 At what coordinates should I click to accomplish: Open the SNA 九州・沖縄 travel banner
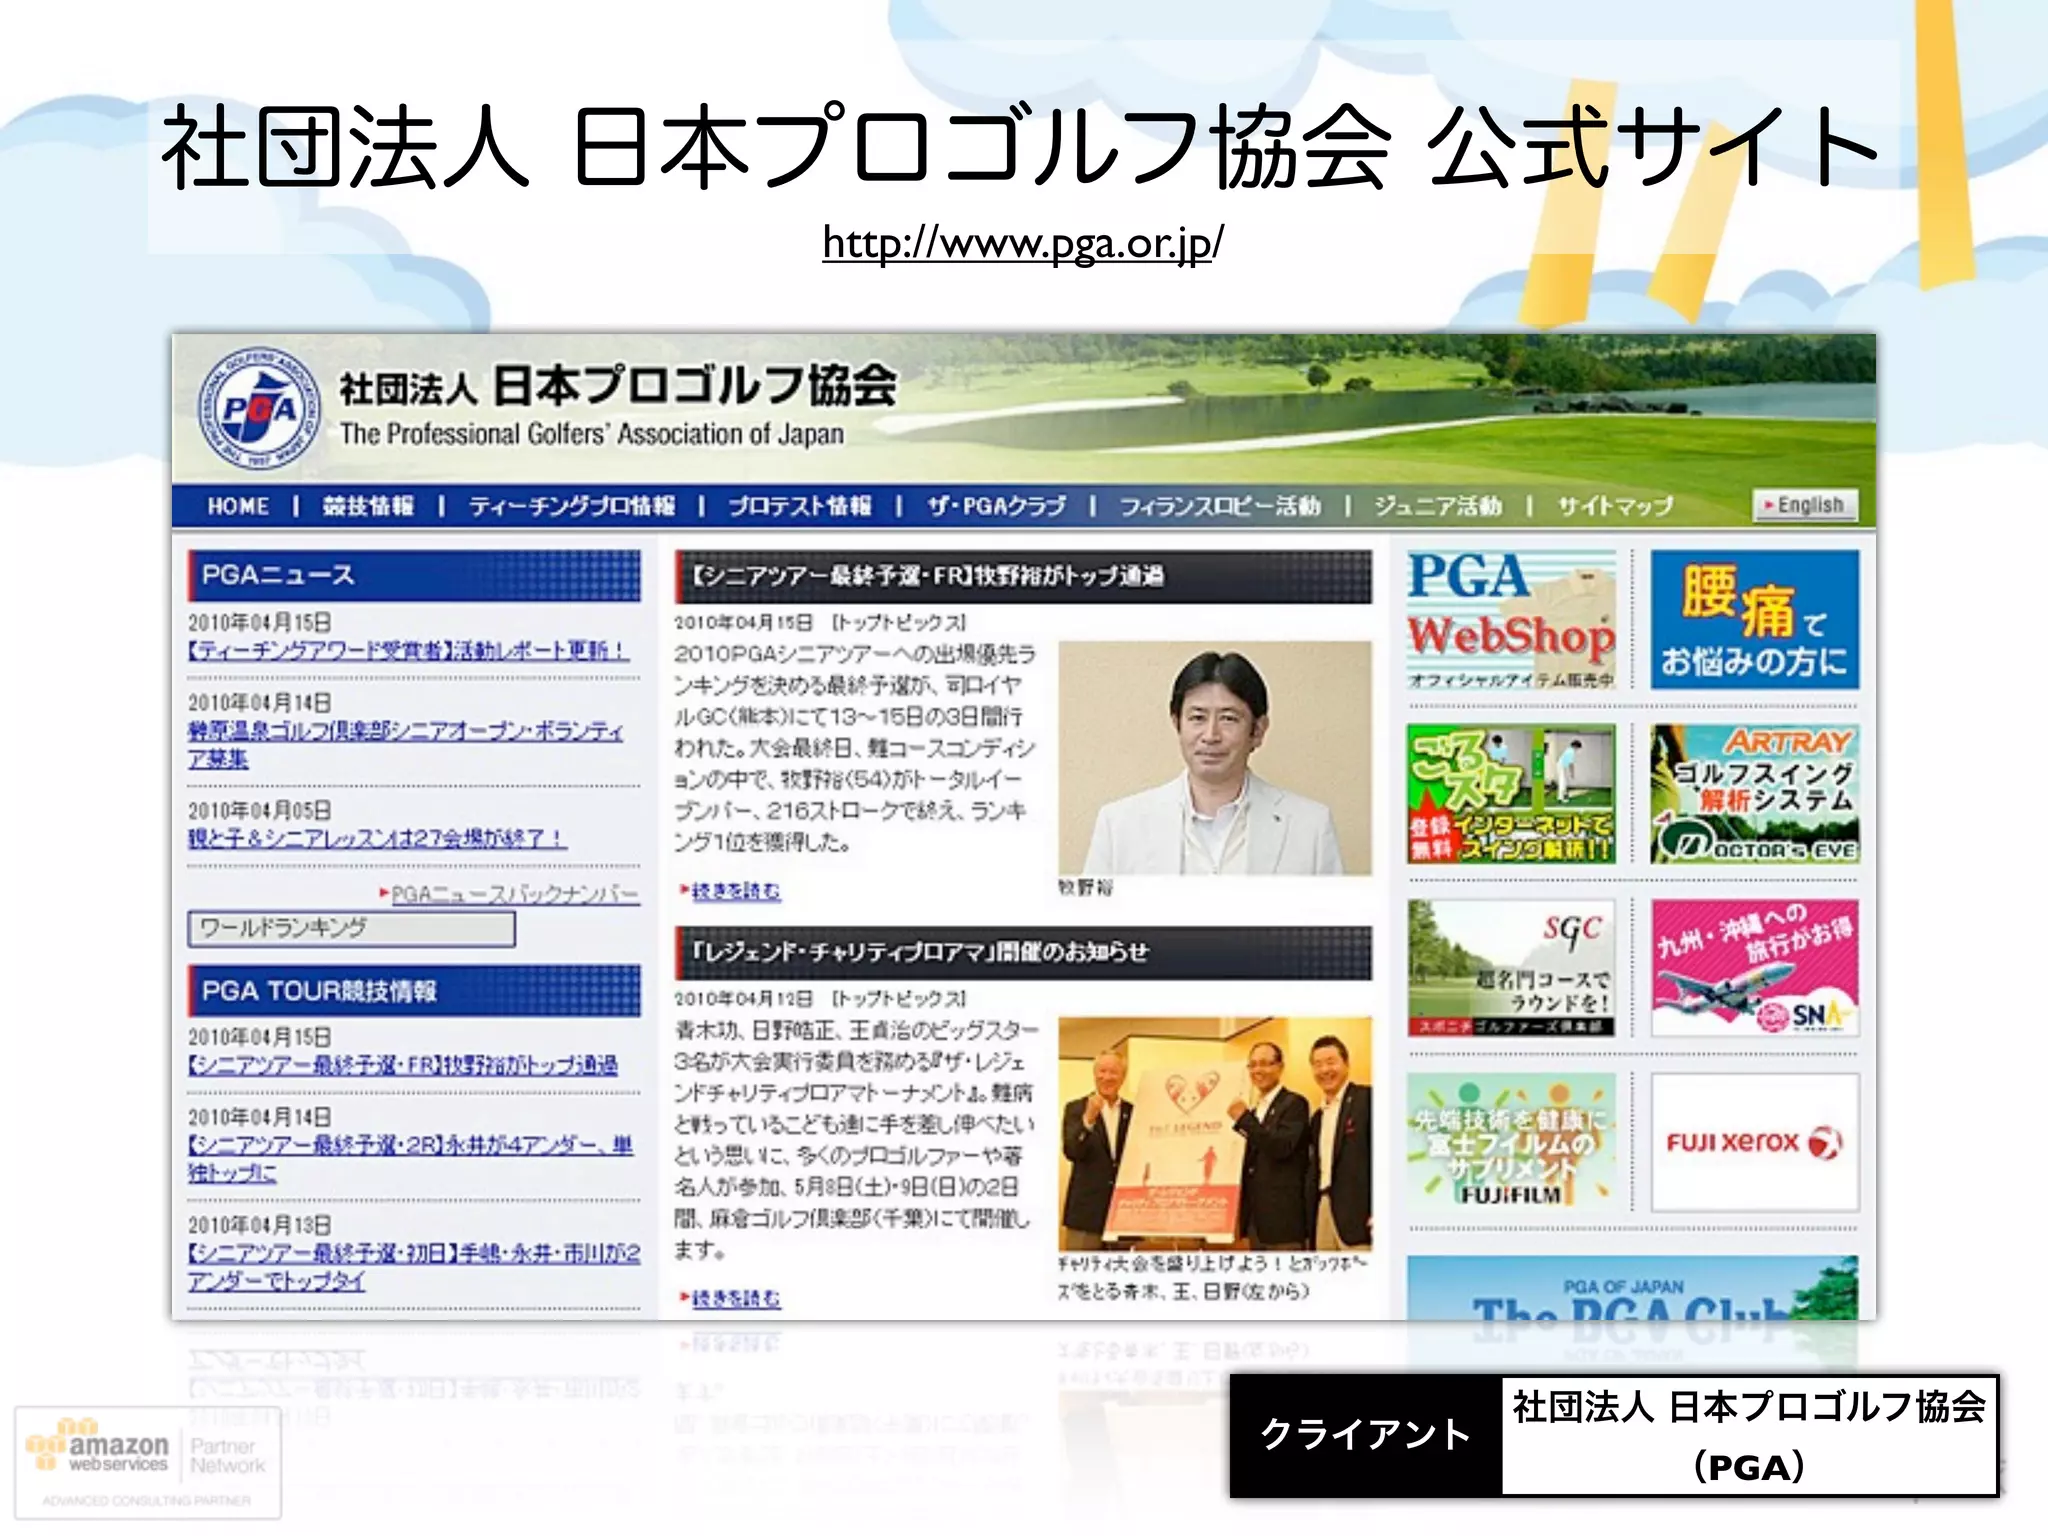pyautogui.click(x=1755, y=968)
